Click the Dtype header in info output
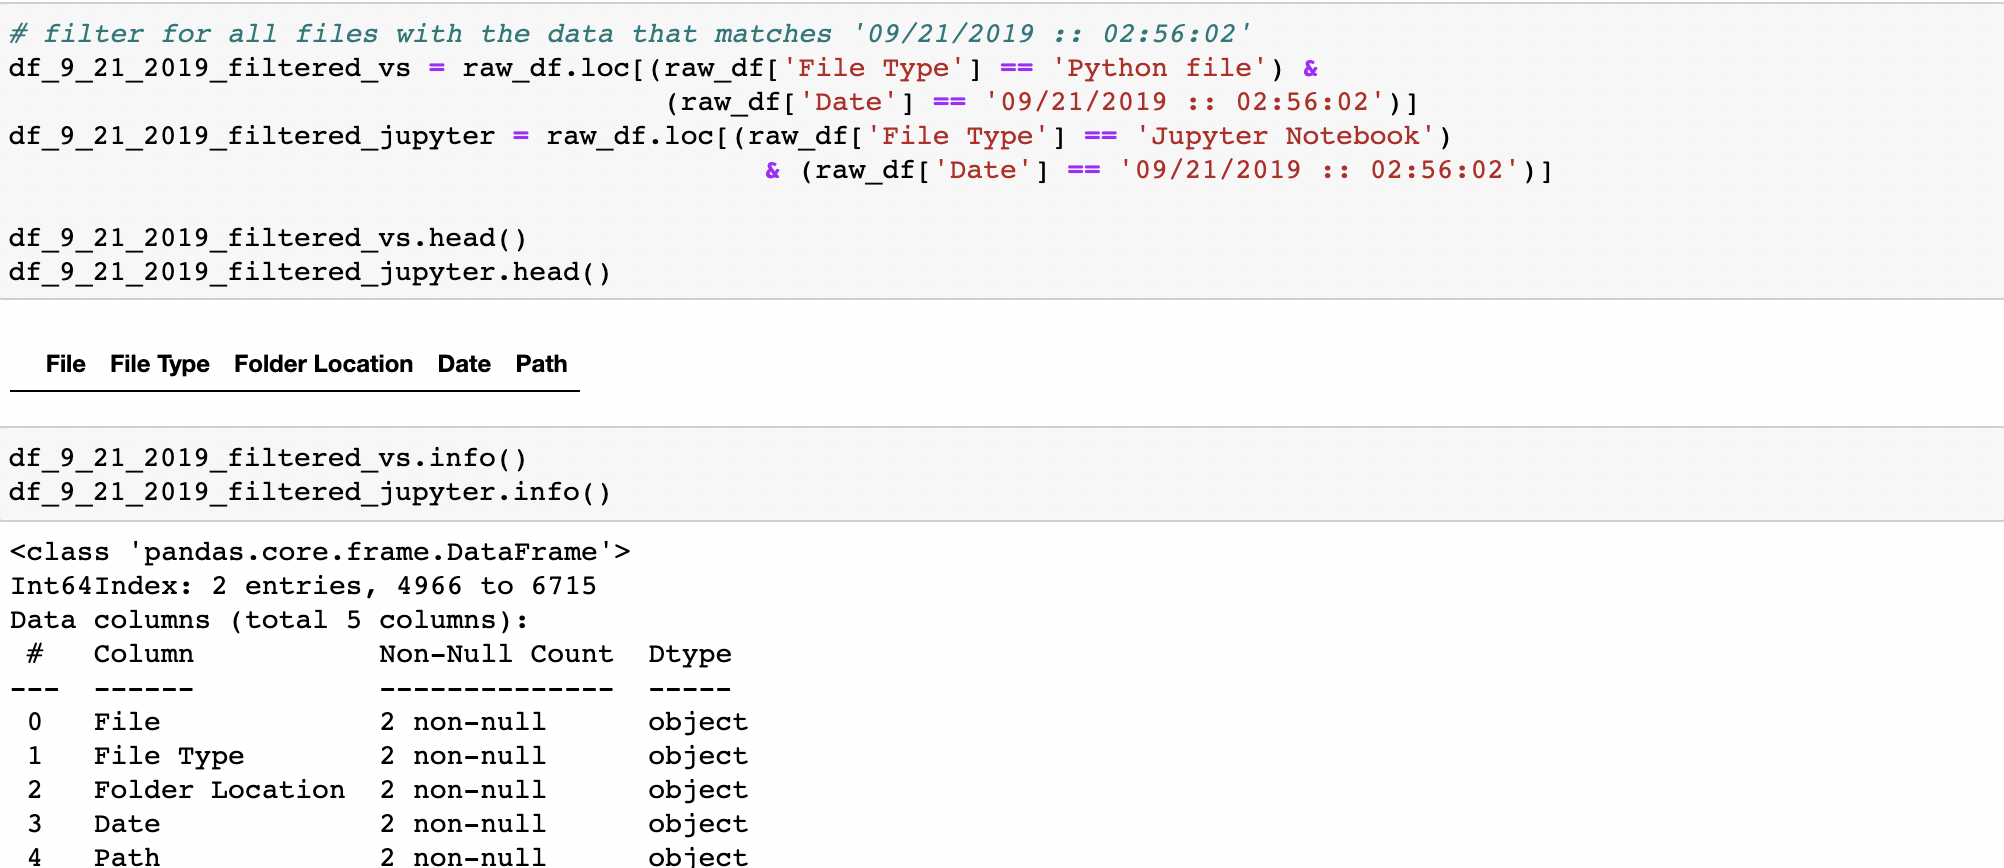The width and height of the screenshot is (2004, 868). pos(690,654)
